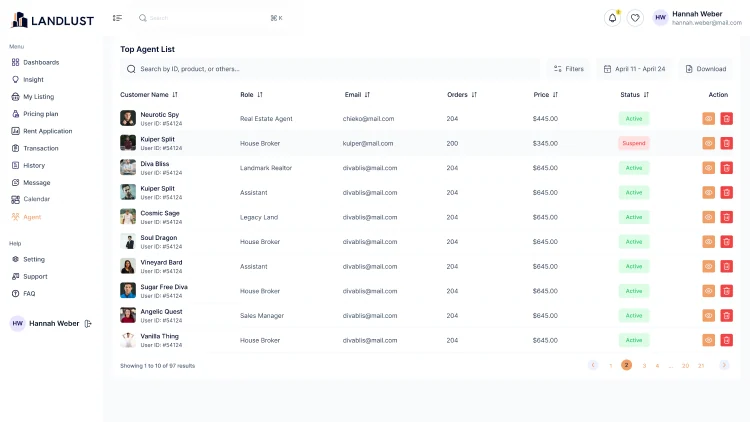Open the April 11 - April 24 date picker
Screen dimensions: 750x422
(x=634, y=69)
